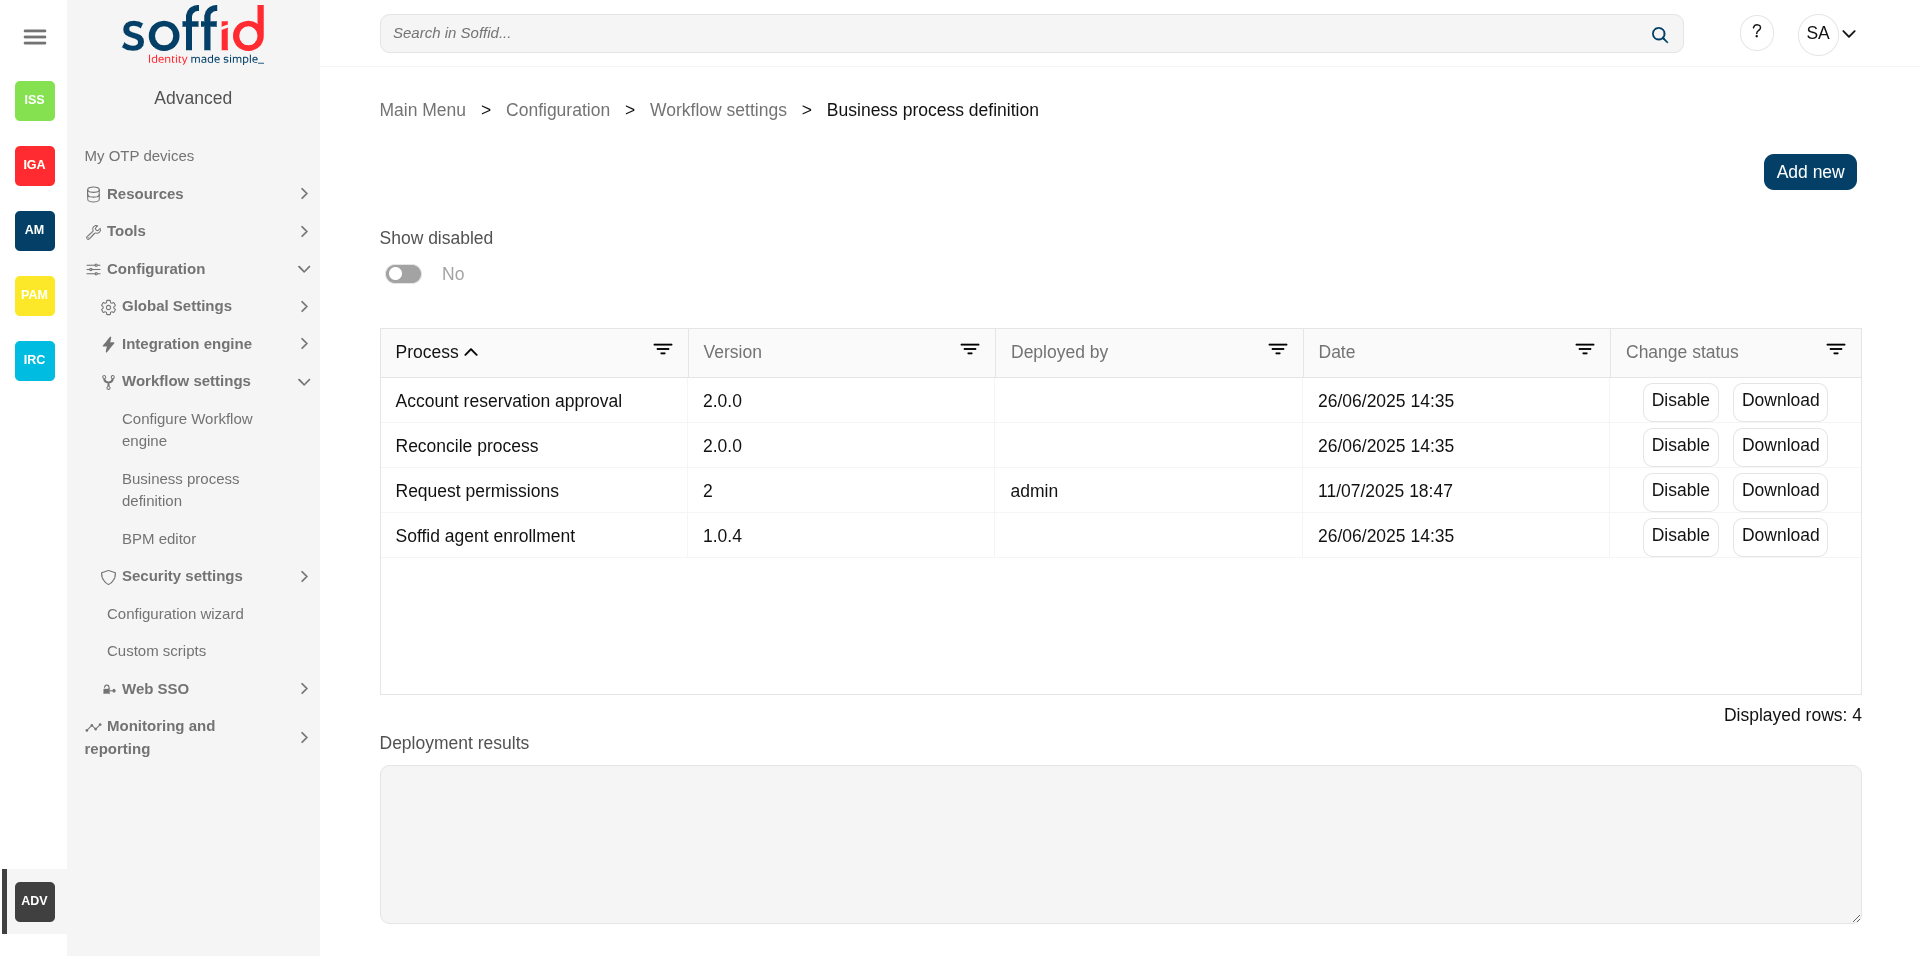Expand the Resources menu chevron
1920x956 pixels.
304,194
